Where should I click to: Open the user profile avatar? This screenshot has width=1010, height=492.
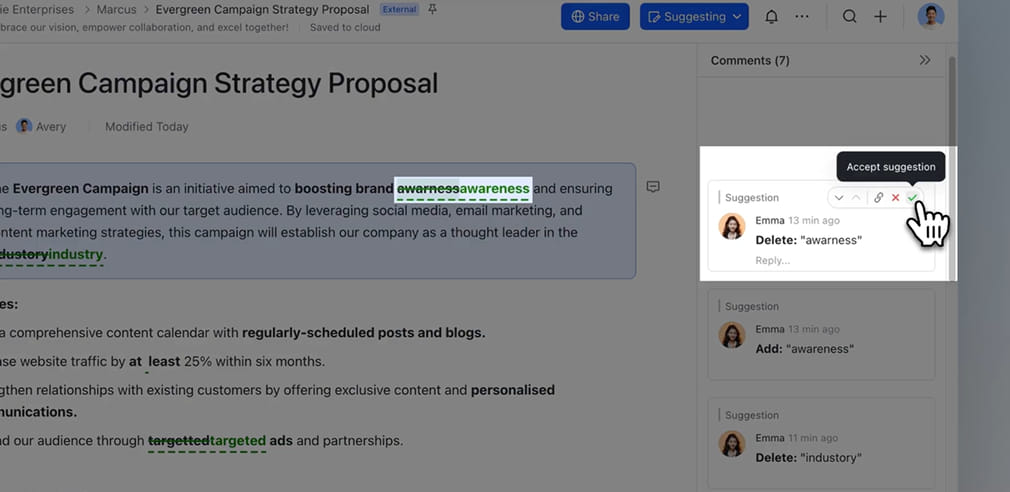tap(930, 17)
